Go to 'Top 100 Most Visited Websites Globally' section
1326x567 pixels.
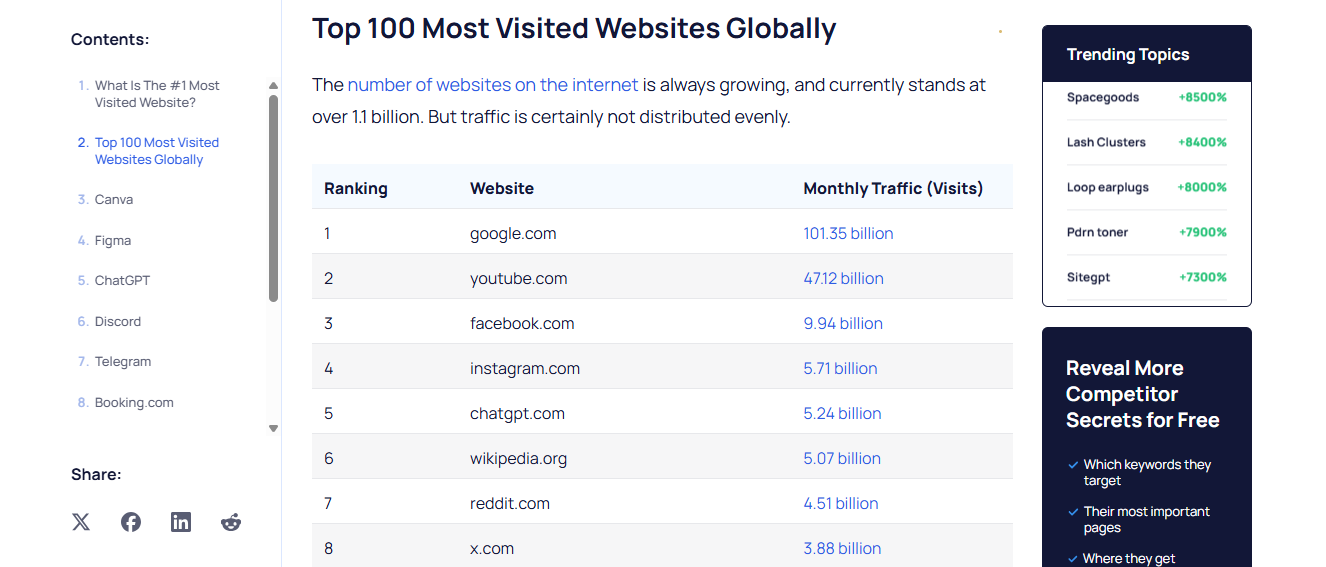tap(156, 151)
